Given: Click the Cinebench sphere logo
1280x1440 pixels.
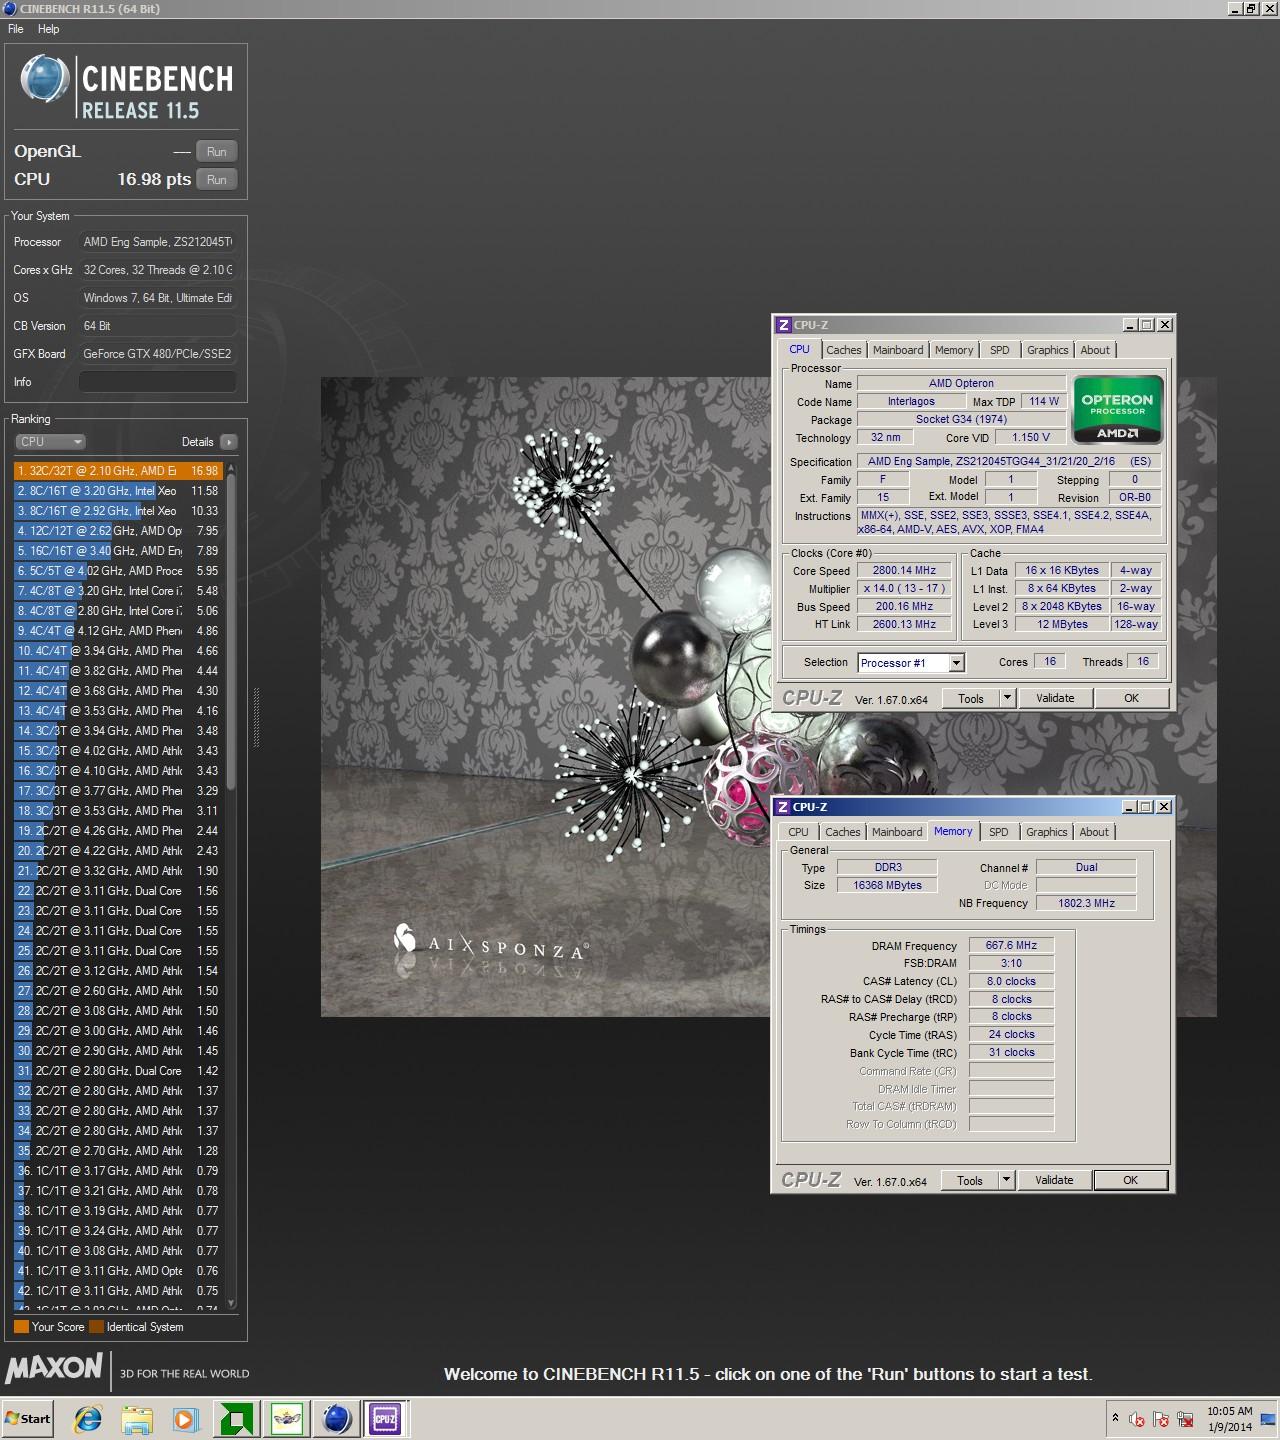Looking at the screenshot, I should point(44,80).
